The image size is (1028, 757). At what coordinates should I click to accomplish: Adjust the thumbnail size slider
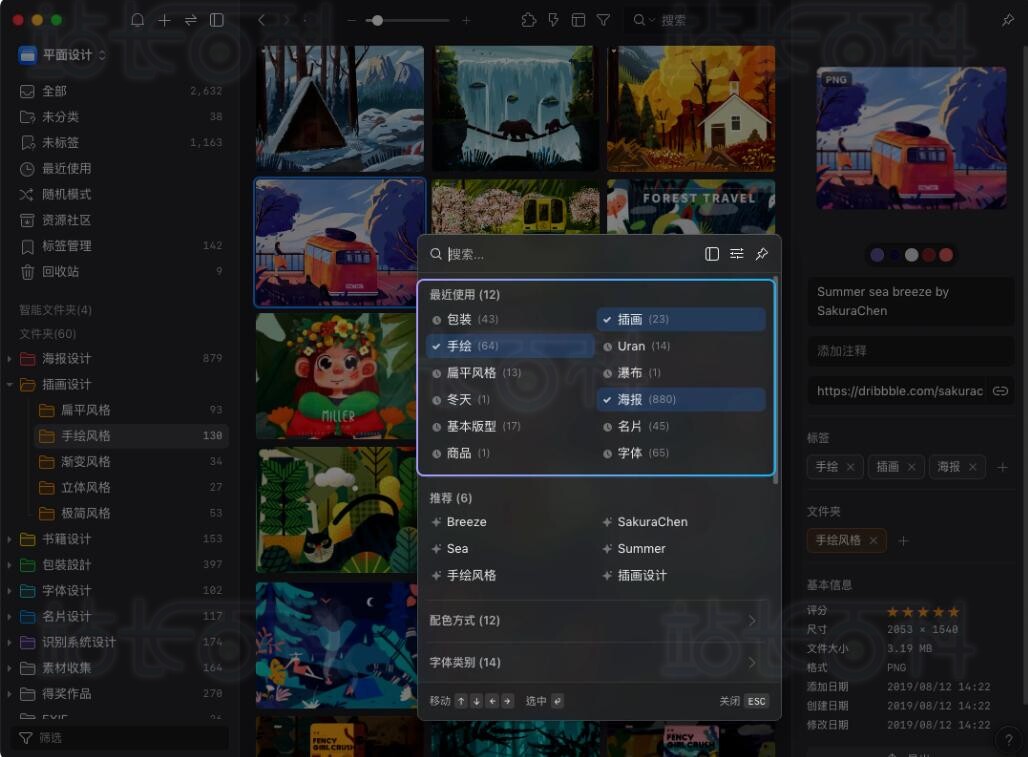377,20
